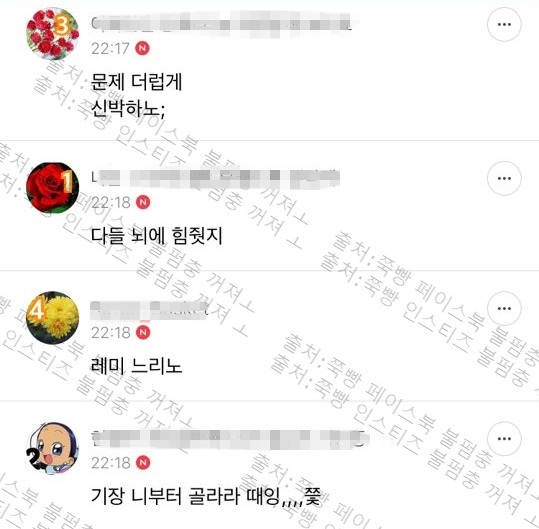Open the yellow flower avatar numbered 4
Viewport: 539px width, 529px height.
[53, 318]
